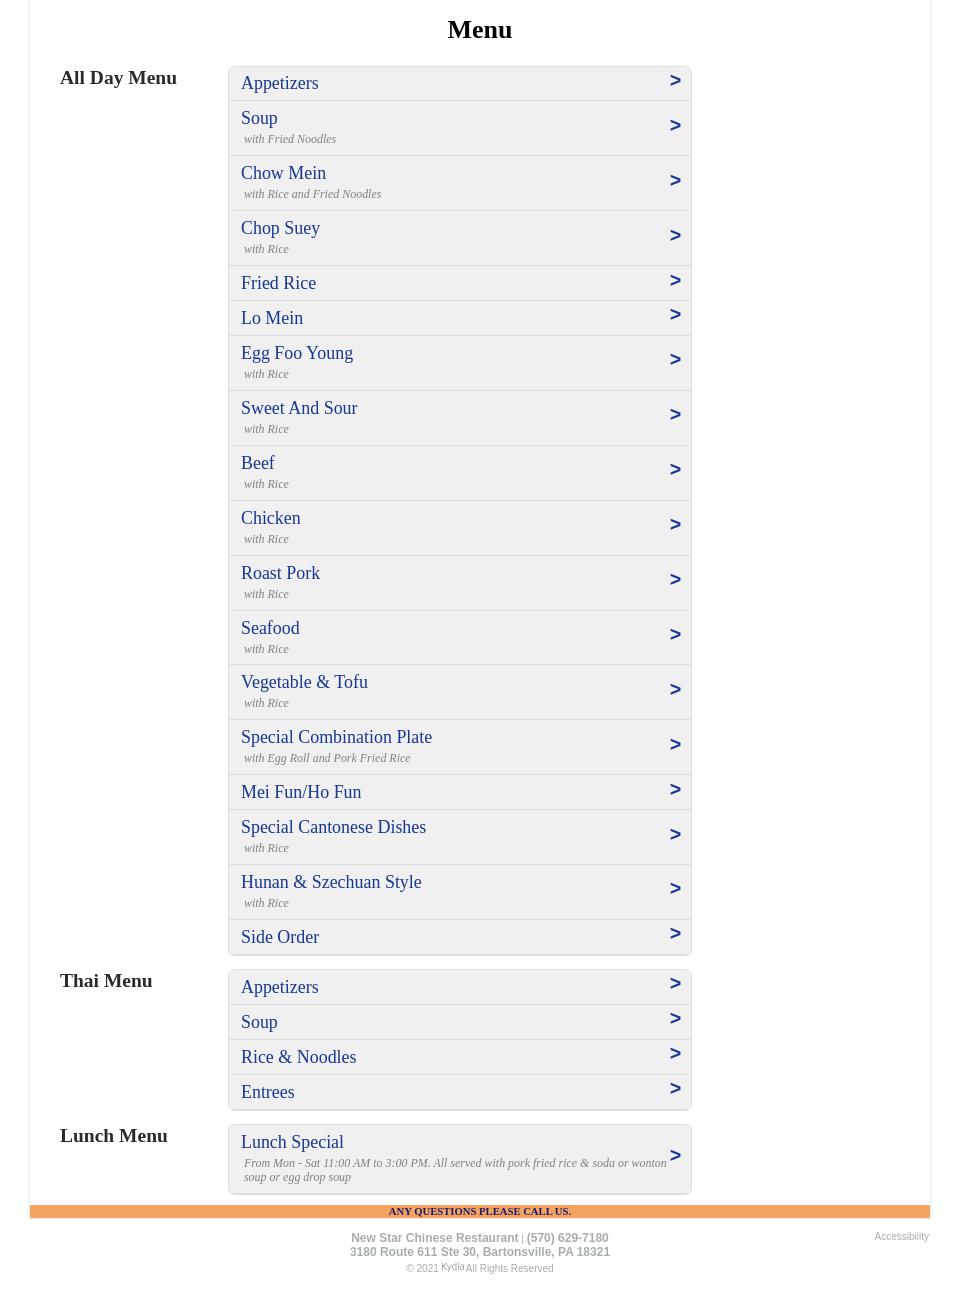This screenshot has height=1296, width=960.
Task: Open the Beef menu section
Action: coord(258,463)
